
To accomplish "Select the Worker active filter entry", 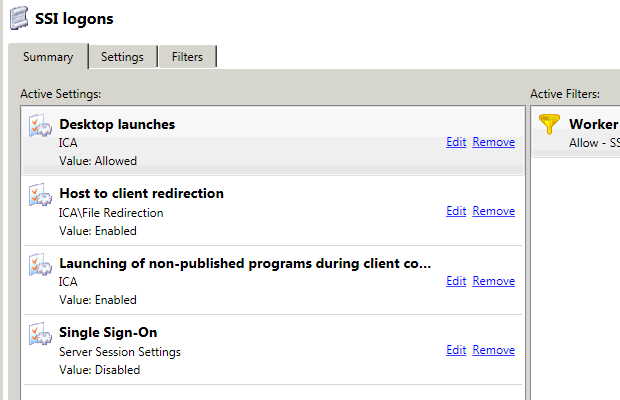I will pyautogui.click(x=593, y=125).
